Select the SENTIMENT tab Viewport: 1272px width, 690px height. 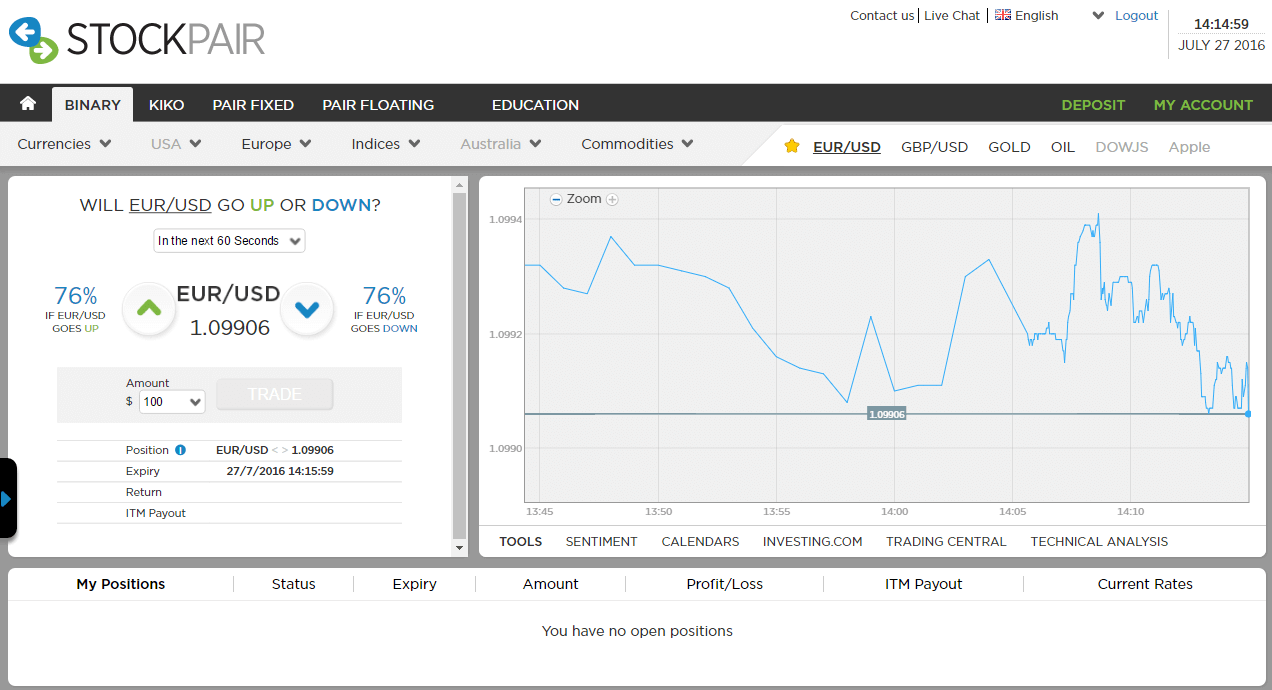pyautogui.click(x=601, y=541)
